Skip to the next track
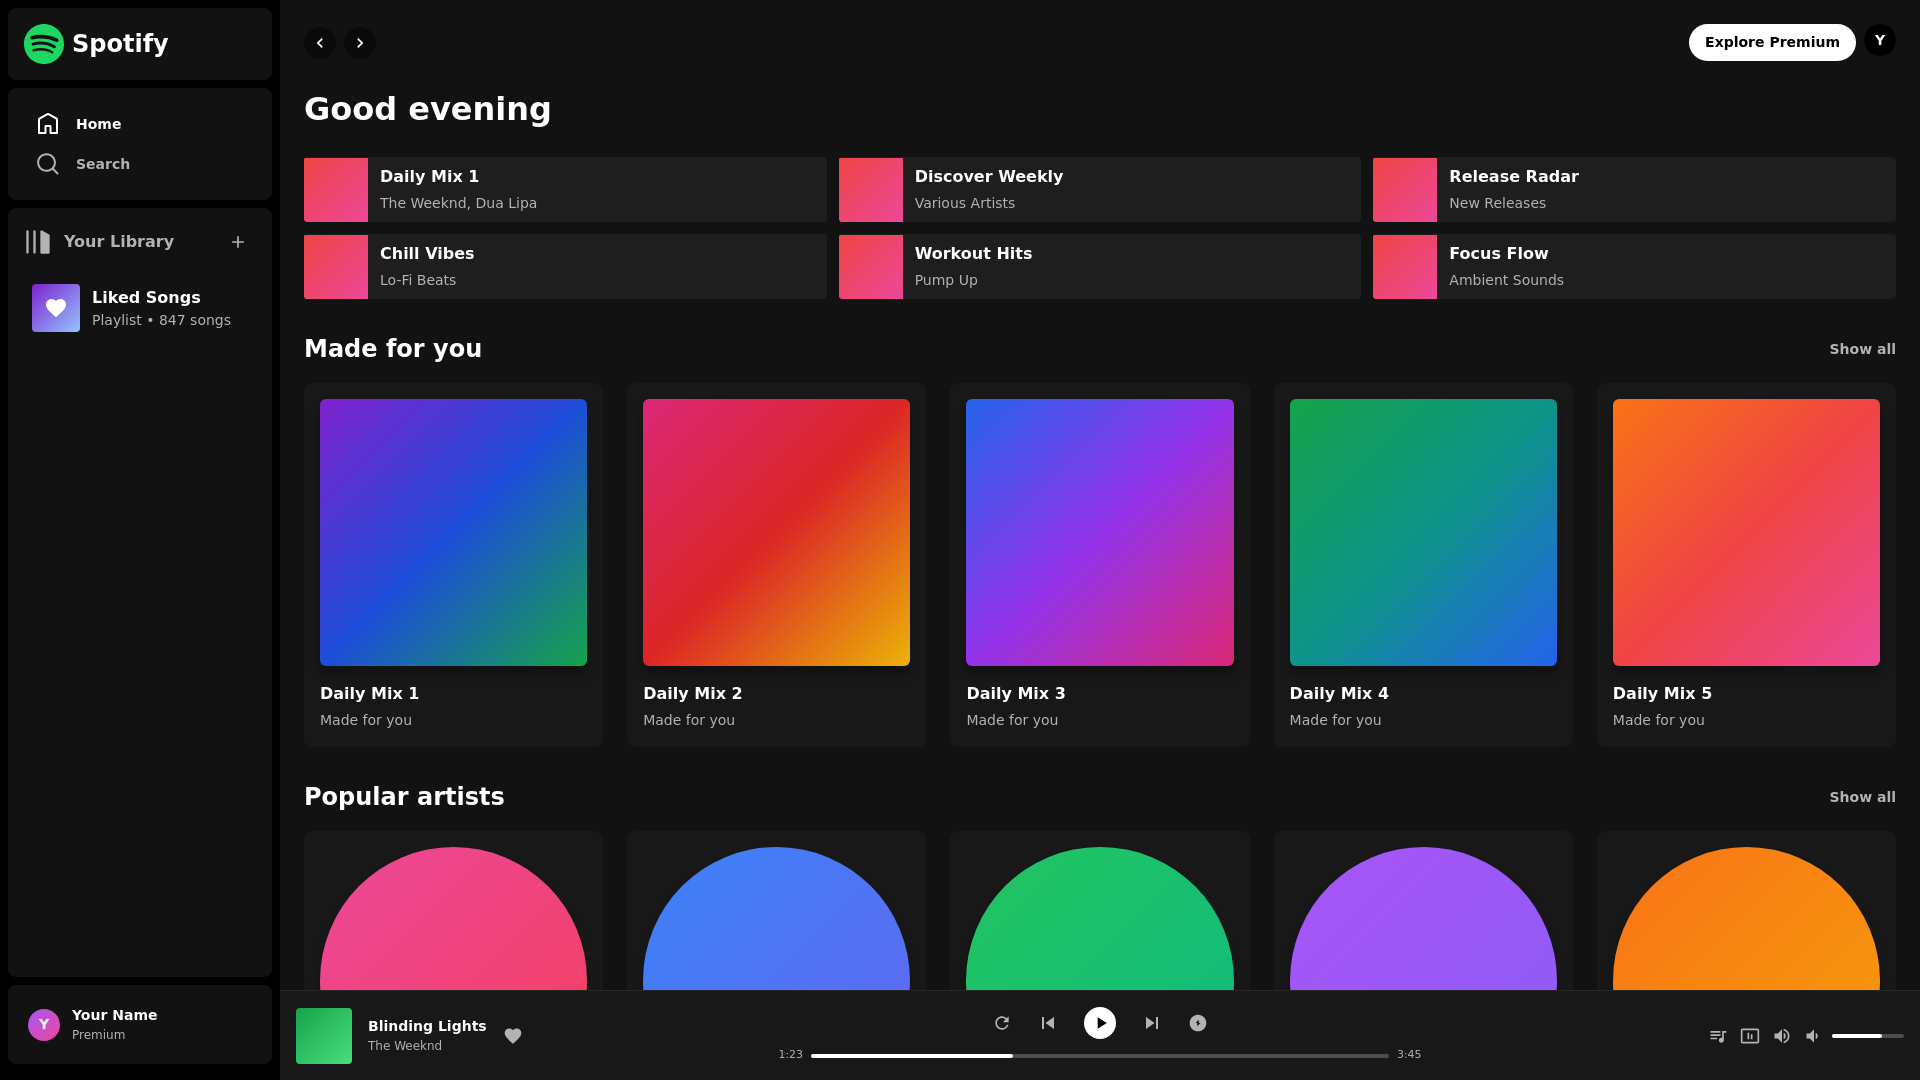The image size is (1920, 1080). click(x=1152, y=1023)
